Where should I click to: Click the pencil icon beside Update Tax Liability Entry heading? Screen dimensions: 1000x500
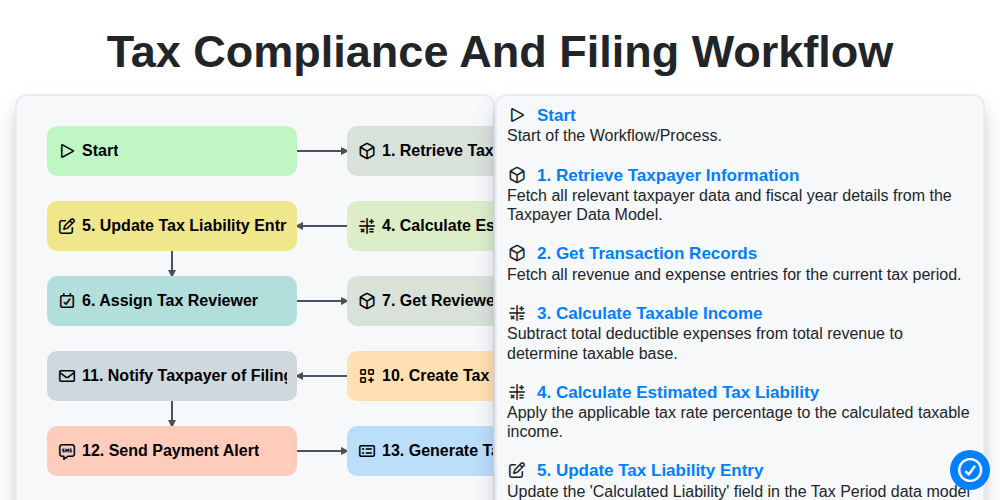pyautogui.click(x=517, y=471)
